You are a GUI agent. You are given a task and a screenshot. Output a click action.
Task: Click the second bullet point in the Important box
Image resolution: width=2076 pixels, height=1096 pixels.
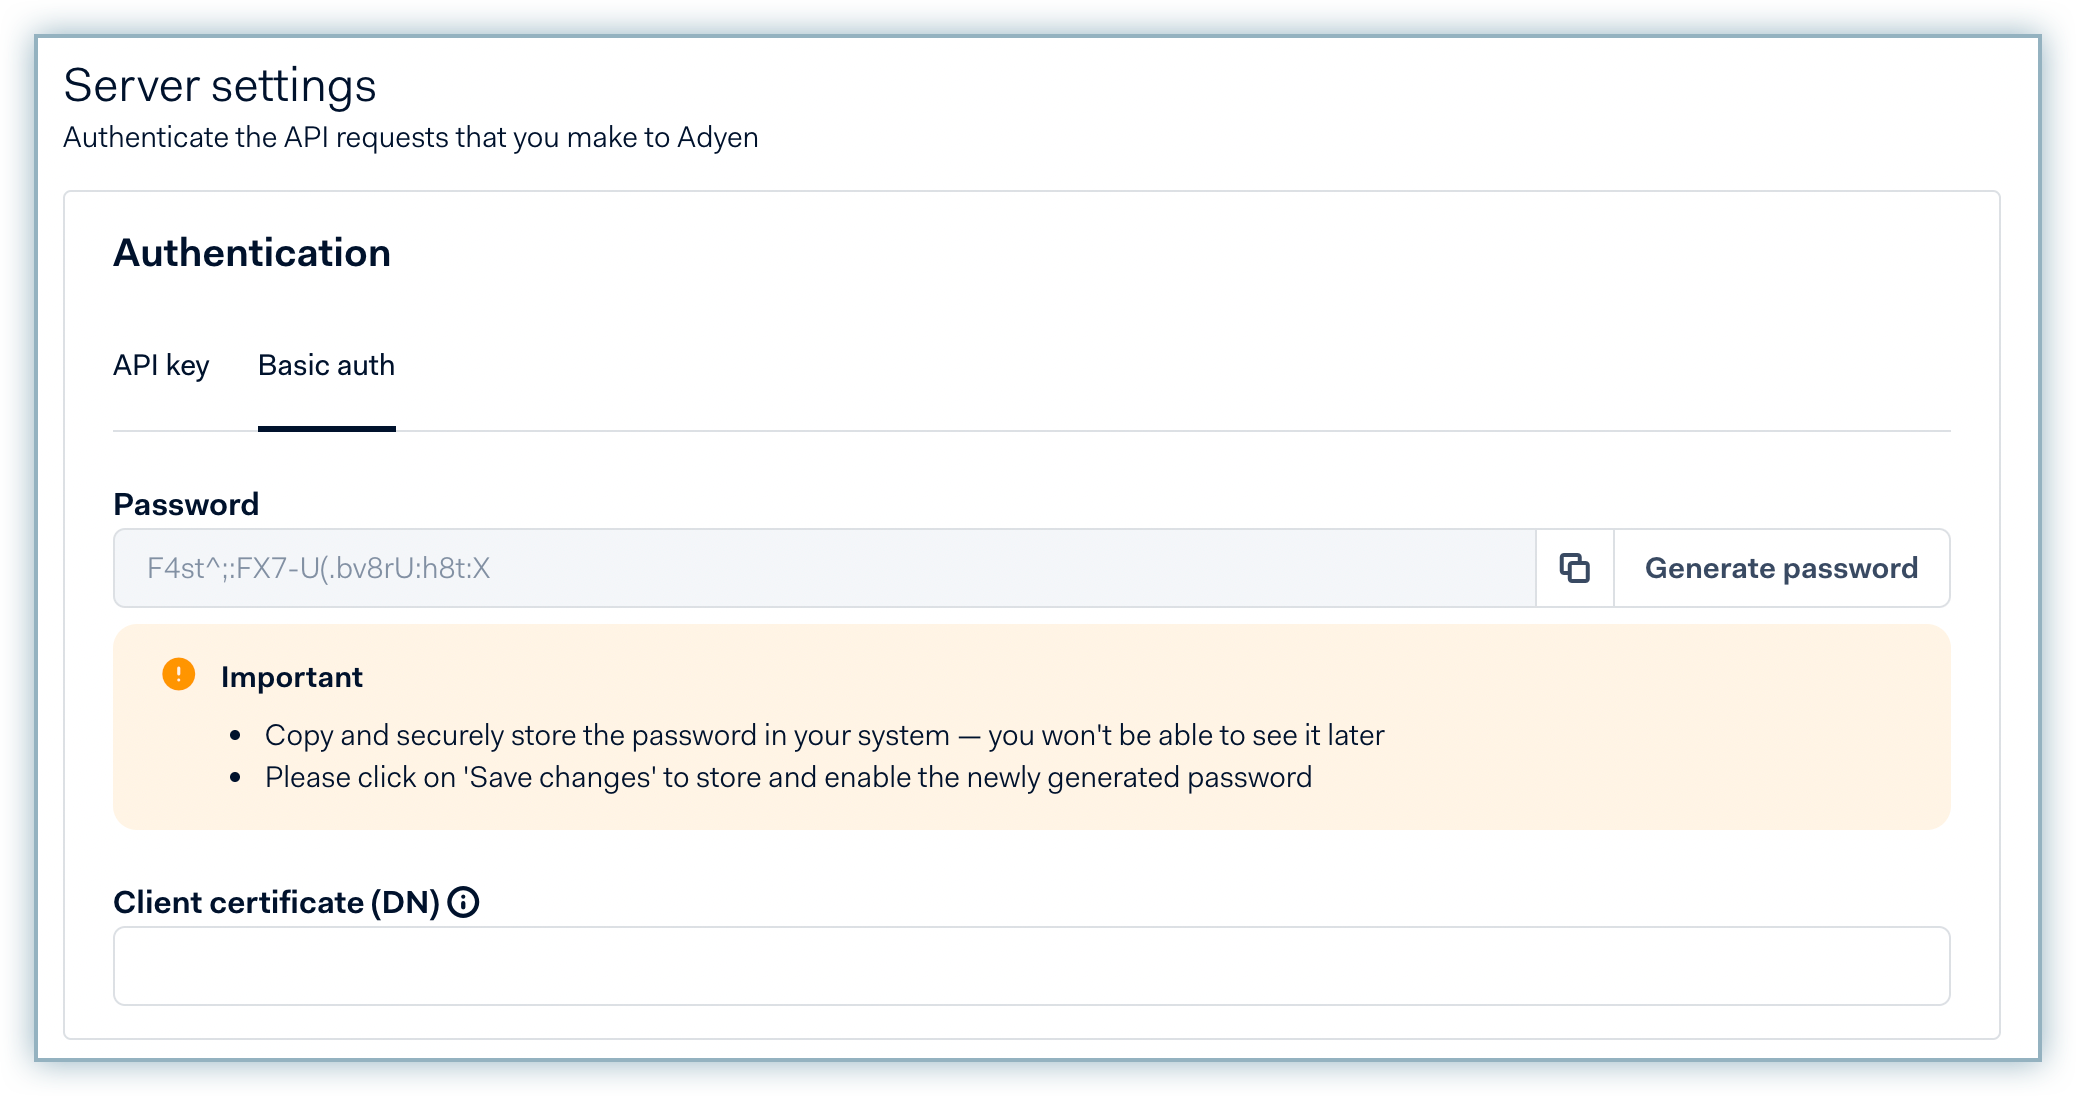tap(236, 778)
